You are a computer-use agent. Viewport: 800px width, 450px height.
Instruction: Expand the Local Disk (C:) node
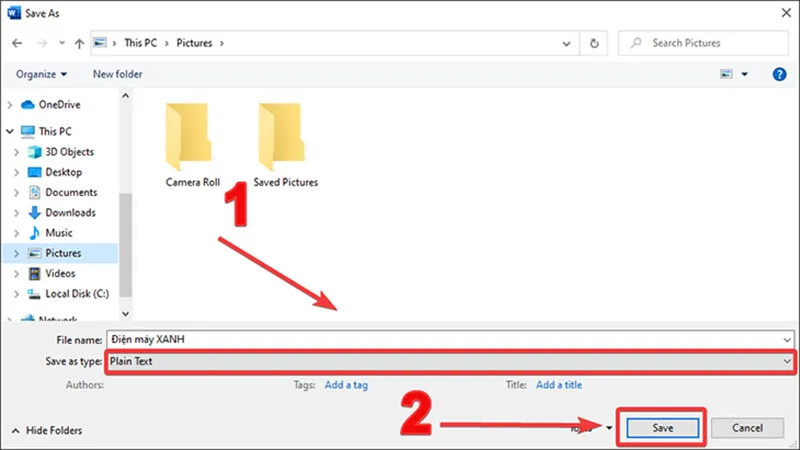pyautogui.click(x=16, y=294)
